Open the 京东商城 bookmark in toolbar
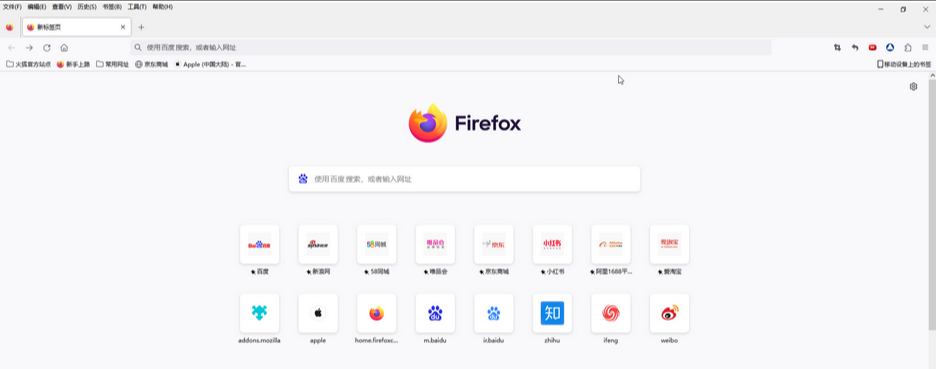 coord(152,64)
